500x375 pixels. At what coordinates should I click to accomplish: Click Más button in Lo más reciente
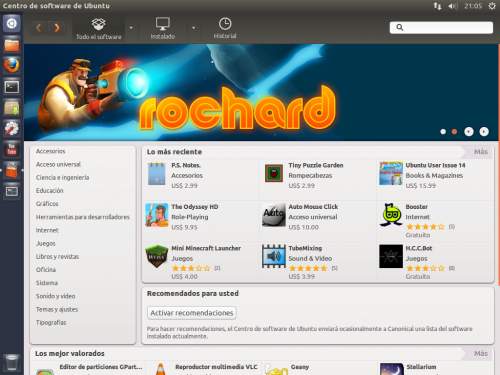pos(481,152)
